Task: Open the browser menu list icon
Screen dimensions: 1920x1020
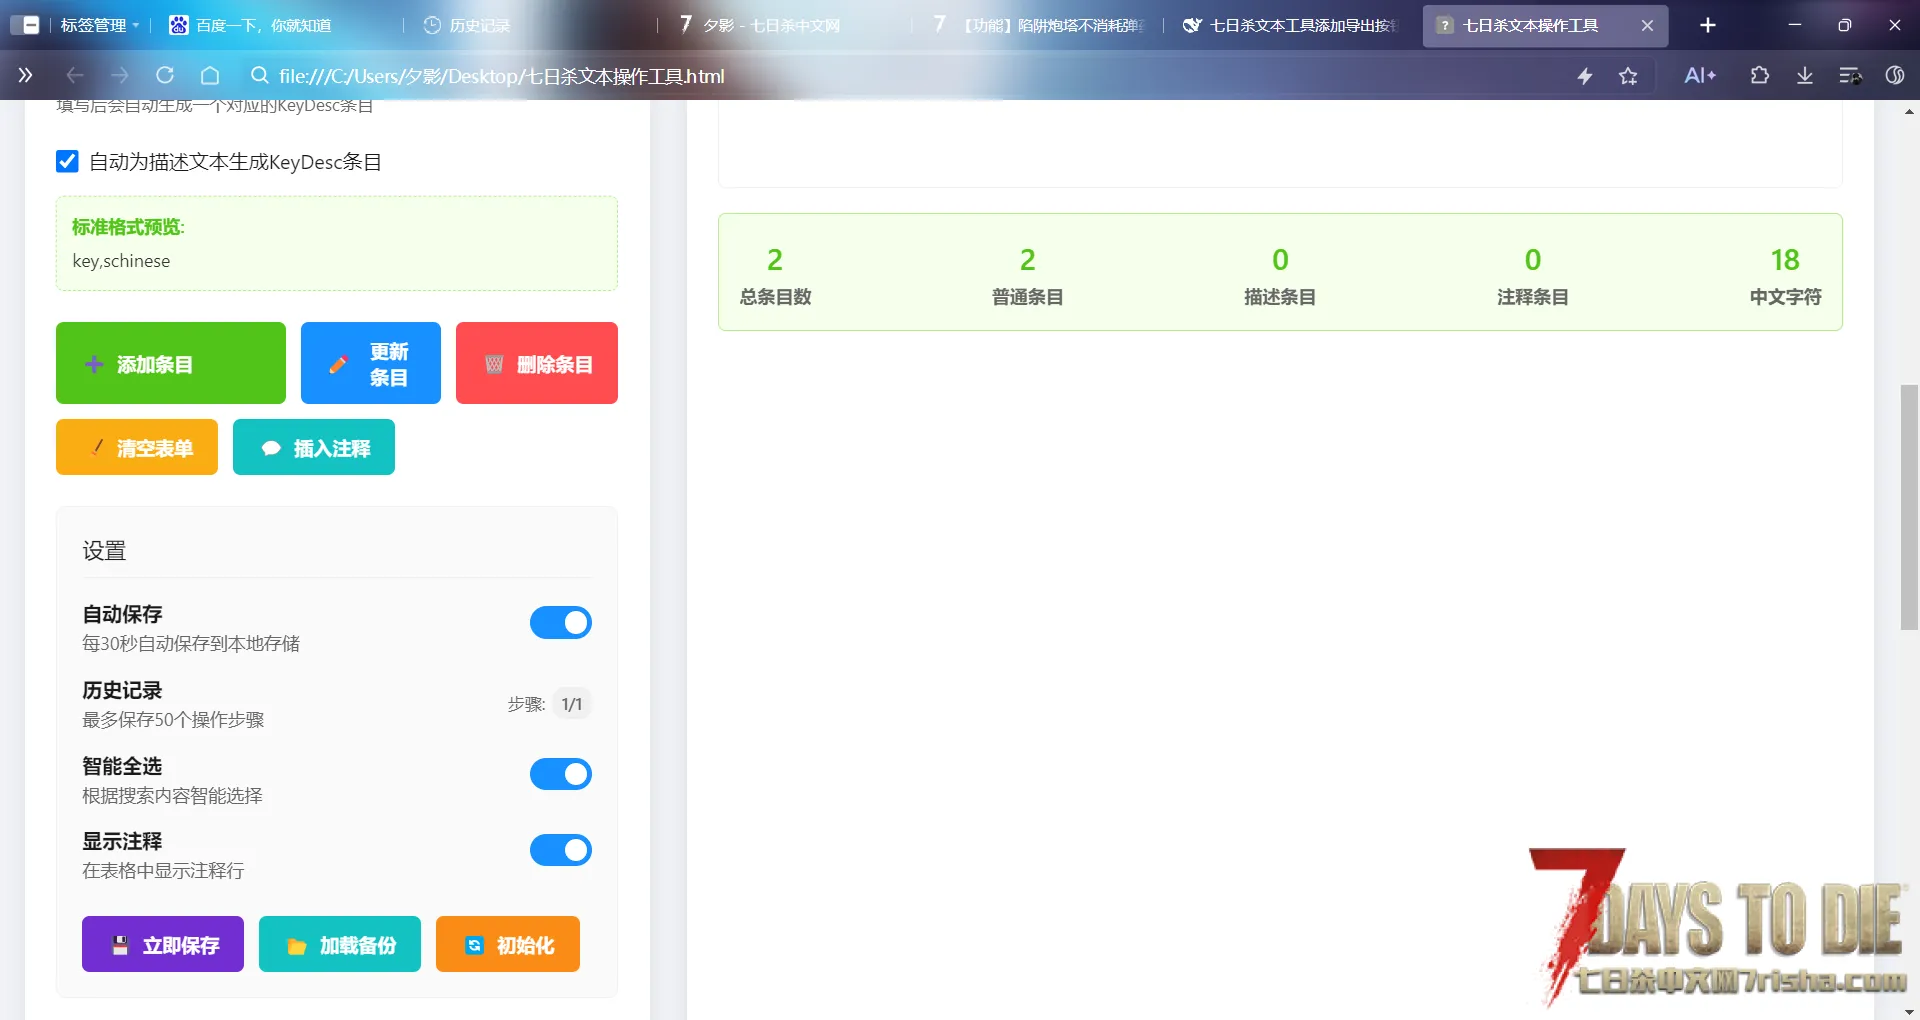Action: (1849, 76)
